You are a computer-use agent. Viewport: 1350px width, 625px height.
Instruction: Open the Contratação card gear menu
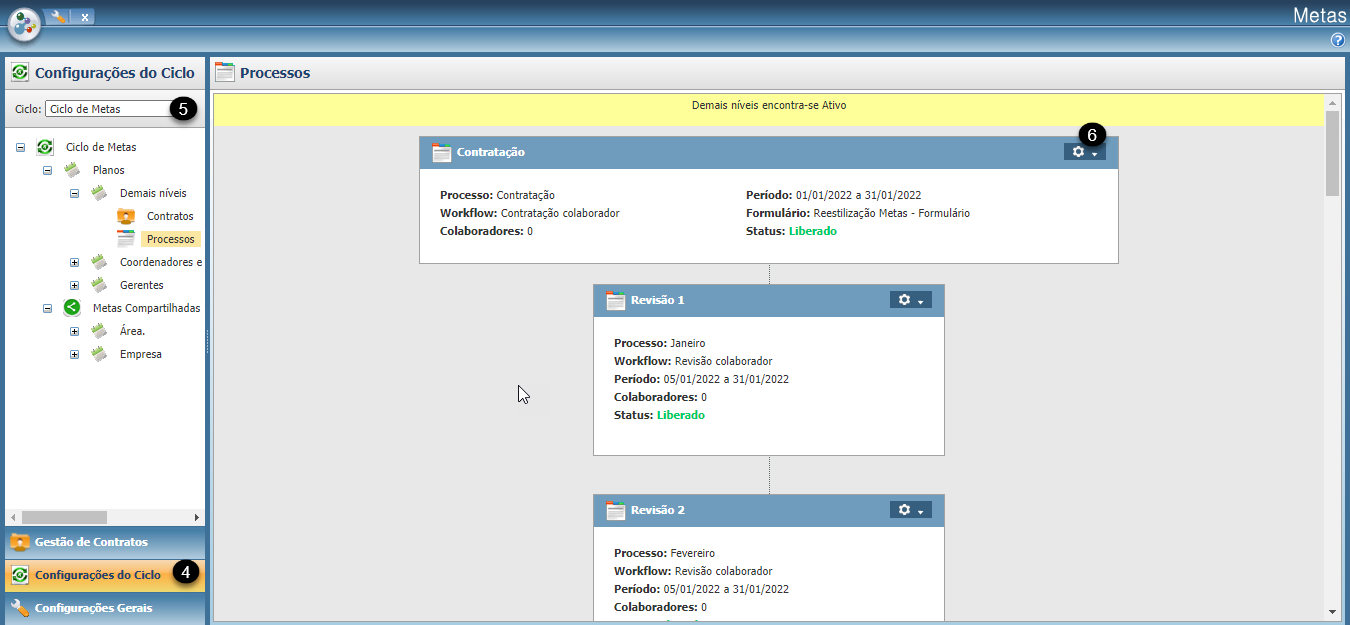pyautogui.click(x=1085, y=152)
